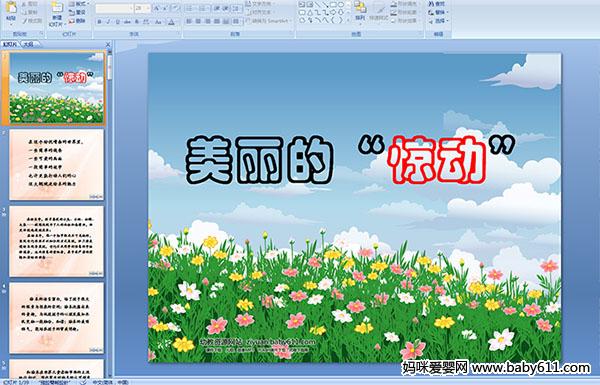
Task: Click the Clear Formatting eraser icon
Action: 175,8
